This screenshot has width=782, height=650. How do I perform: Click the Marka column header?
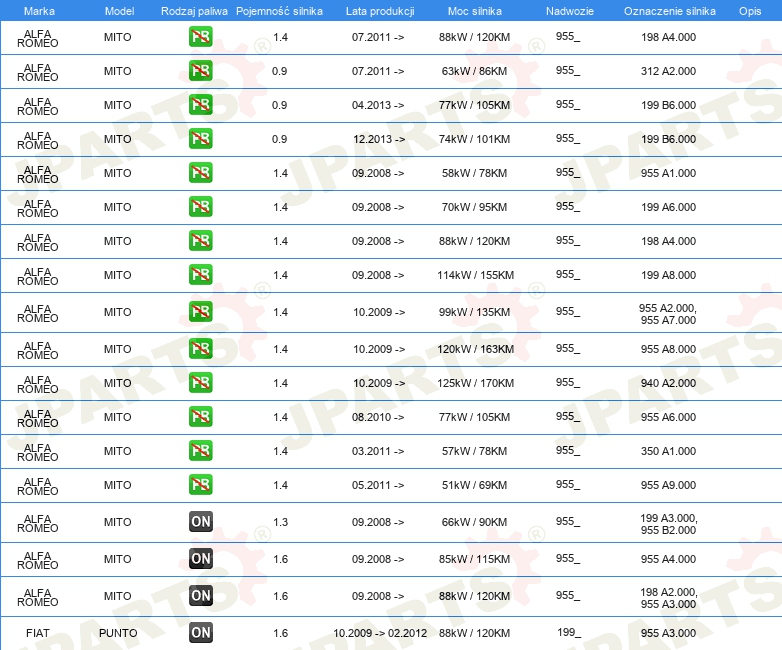pos(39,11)
